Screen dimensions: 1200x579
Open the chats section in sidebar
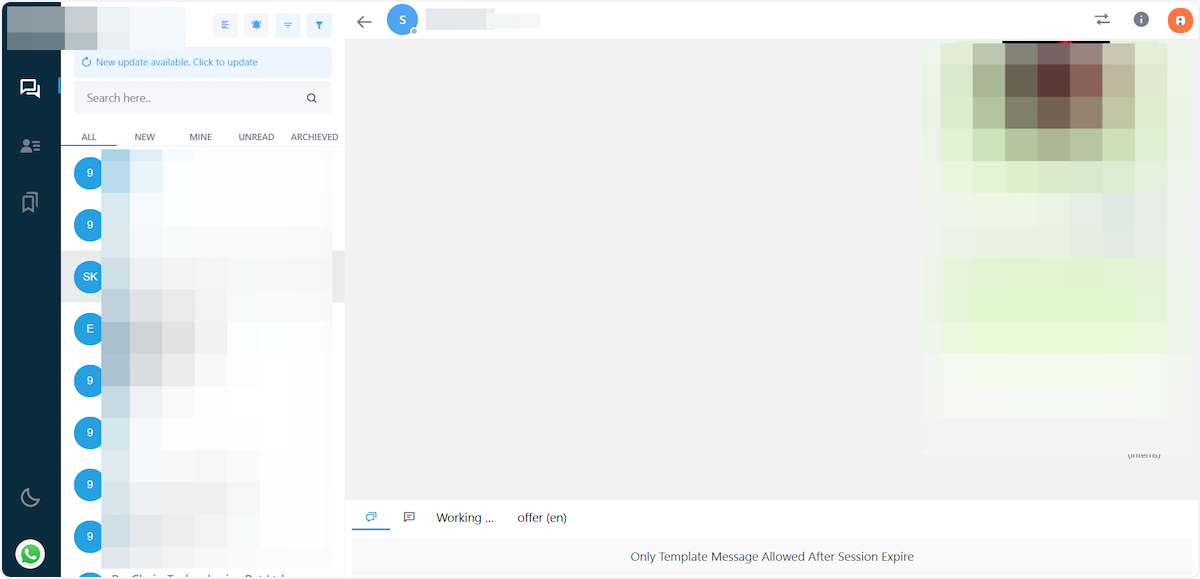[30, 89]
